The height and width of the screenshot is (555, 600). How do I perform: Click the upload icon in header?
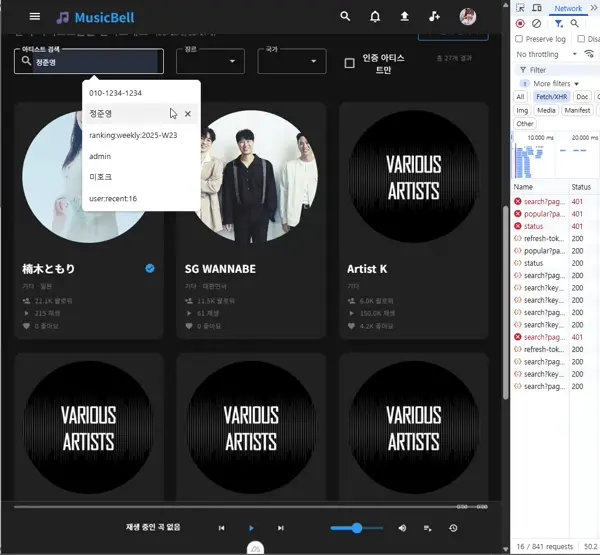[x=404, y=17]
